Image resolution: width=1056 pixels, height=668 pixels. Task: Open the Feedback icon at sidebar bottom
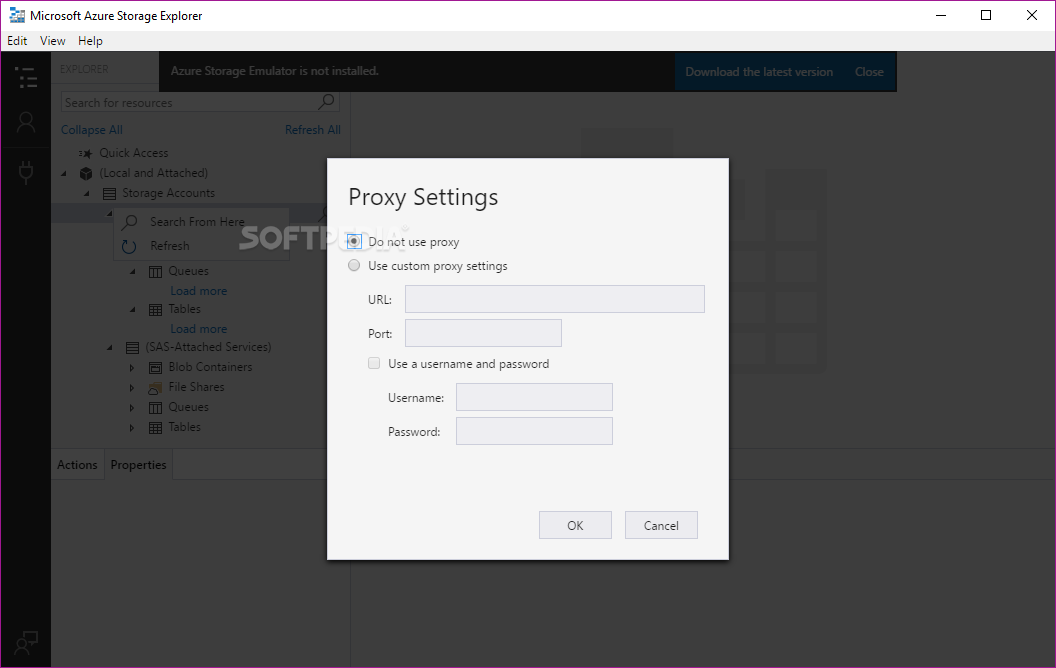[26, 643]
